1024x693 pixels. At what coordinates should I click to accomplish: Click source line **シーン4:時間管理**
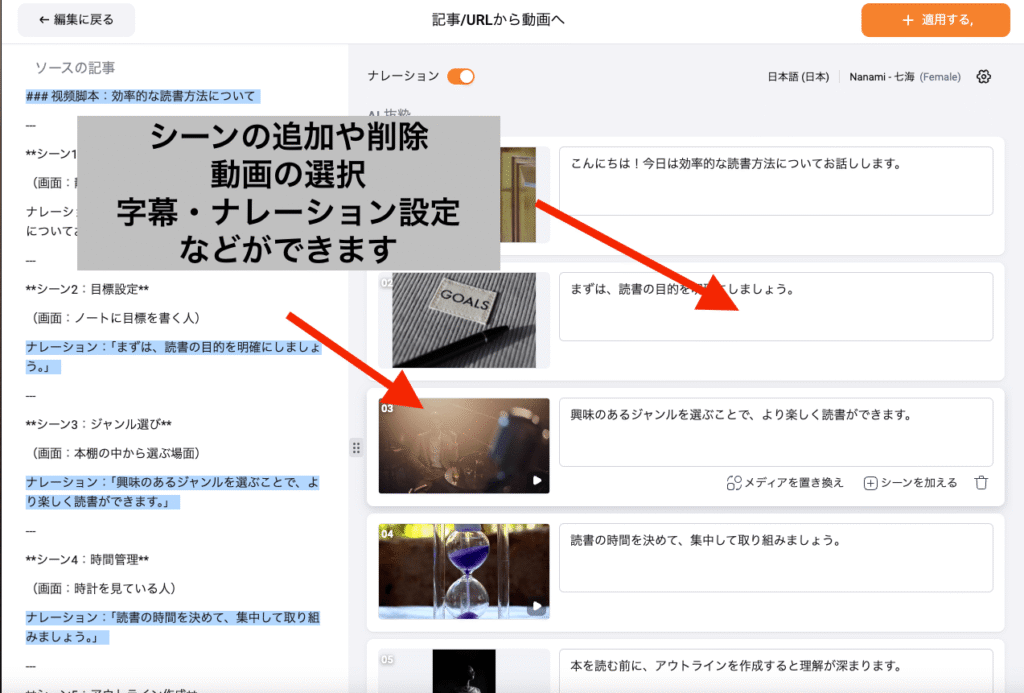(87, 559)
